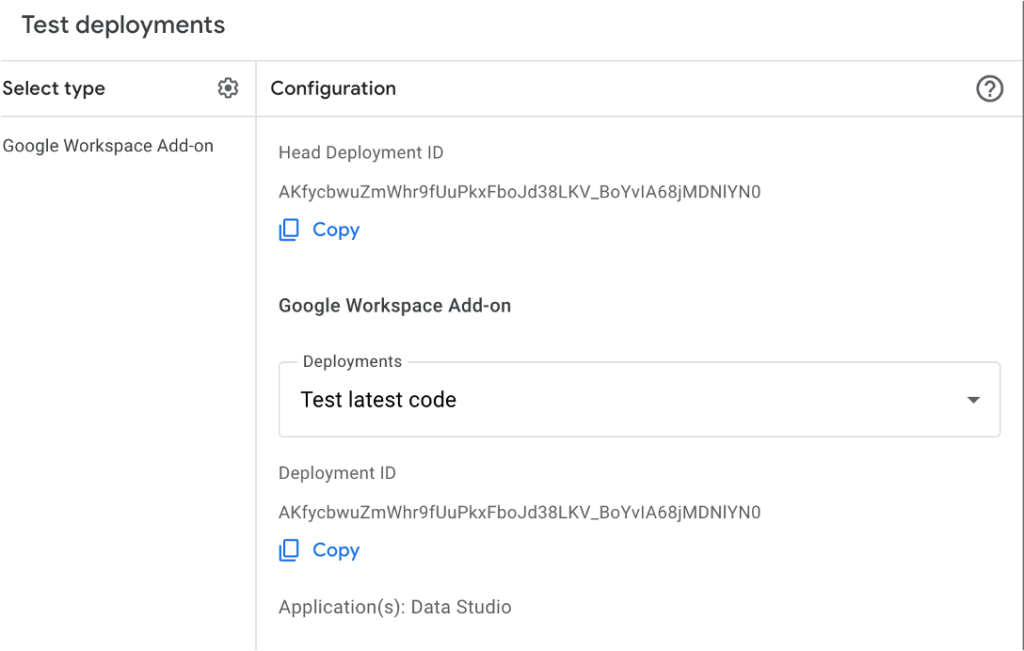Click the Configuration heading
This screenshot has width=1024, height=651.
coord(333,88)
